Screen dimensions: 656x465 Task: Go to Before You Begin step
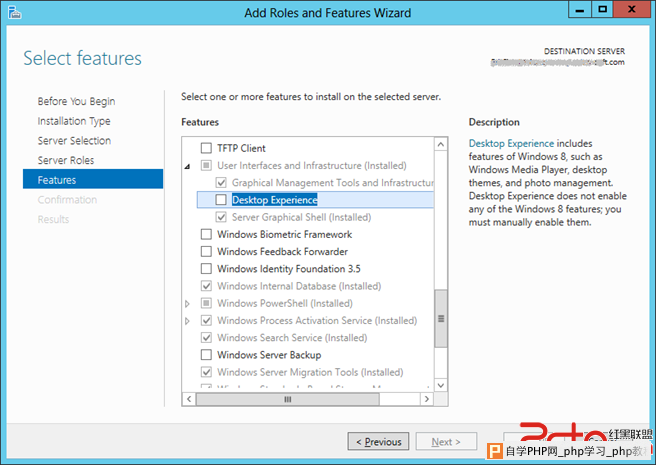[x=76, y=101]
